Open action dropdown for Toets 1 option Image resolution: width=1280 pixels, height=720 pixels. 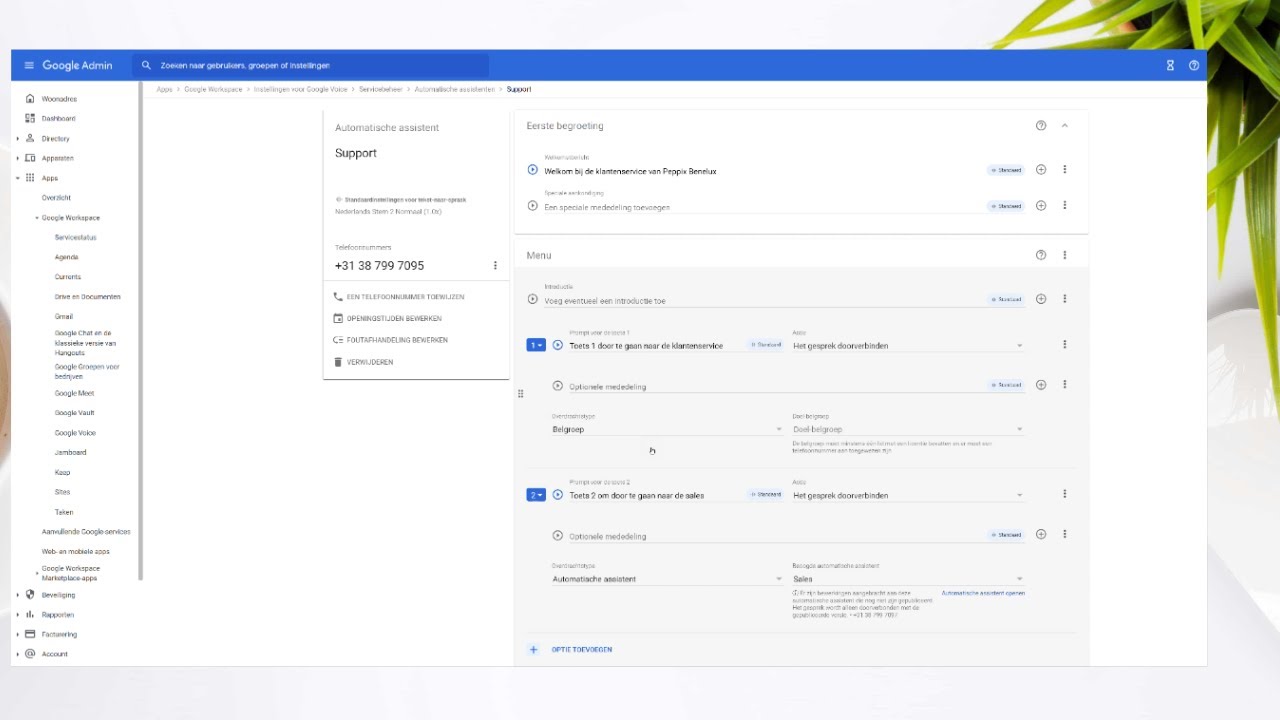(908, 346)
